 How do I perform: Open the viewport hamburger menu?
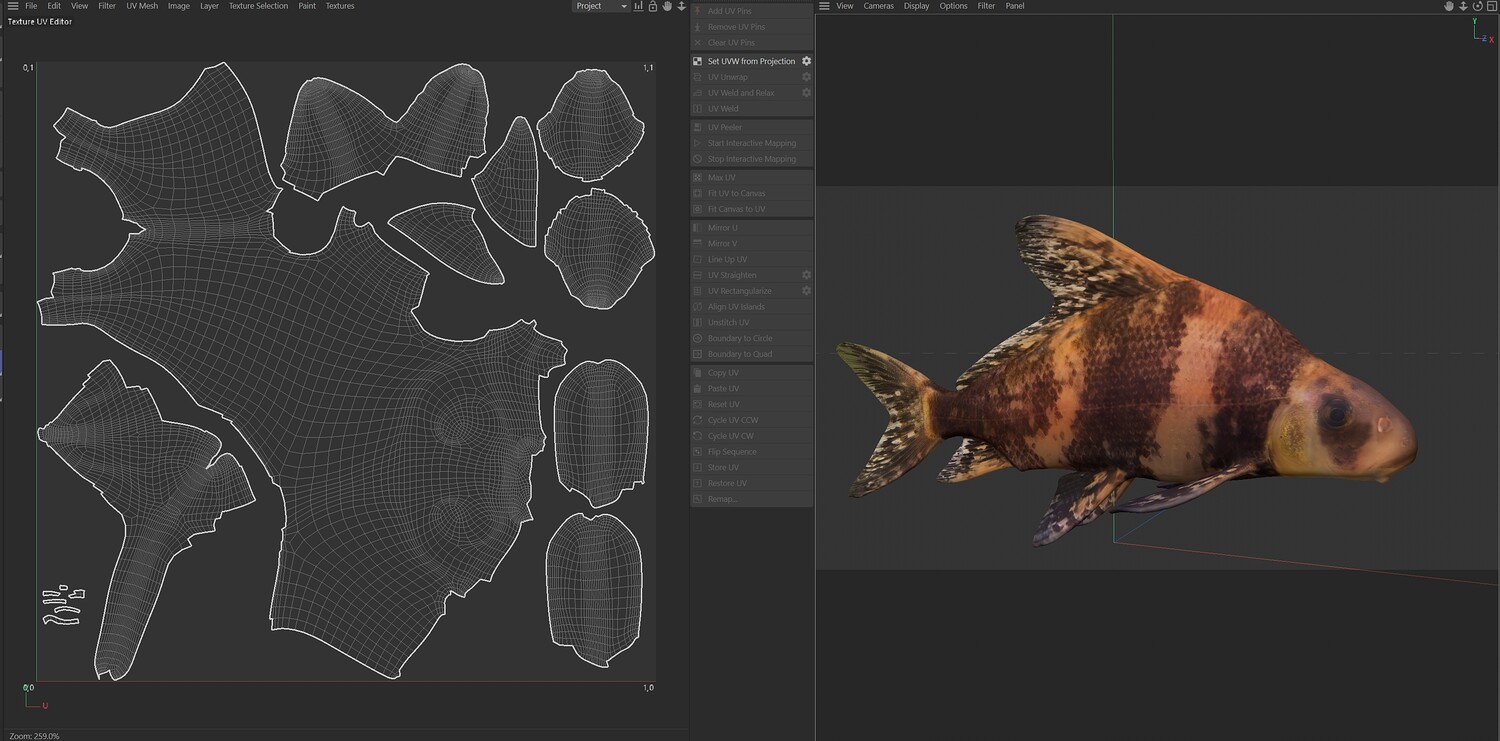pyautogui.click(x=823, y=6)
